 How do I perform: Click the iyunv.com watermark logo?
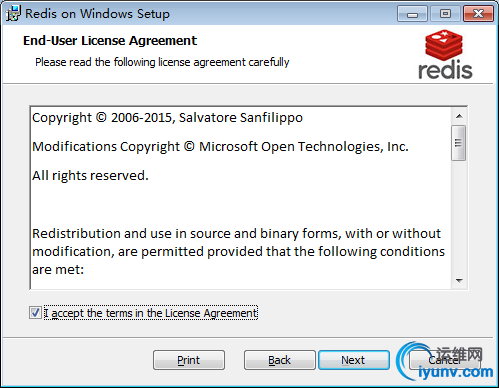[445, 362]
